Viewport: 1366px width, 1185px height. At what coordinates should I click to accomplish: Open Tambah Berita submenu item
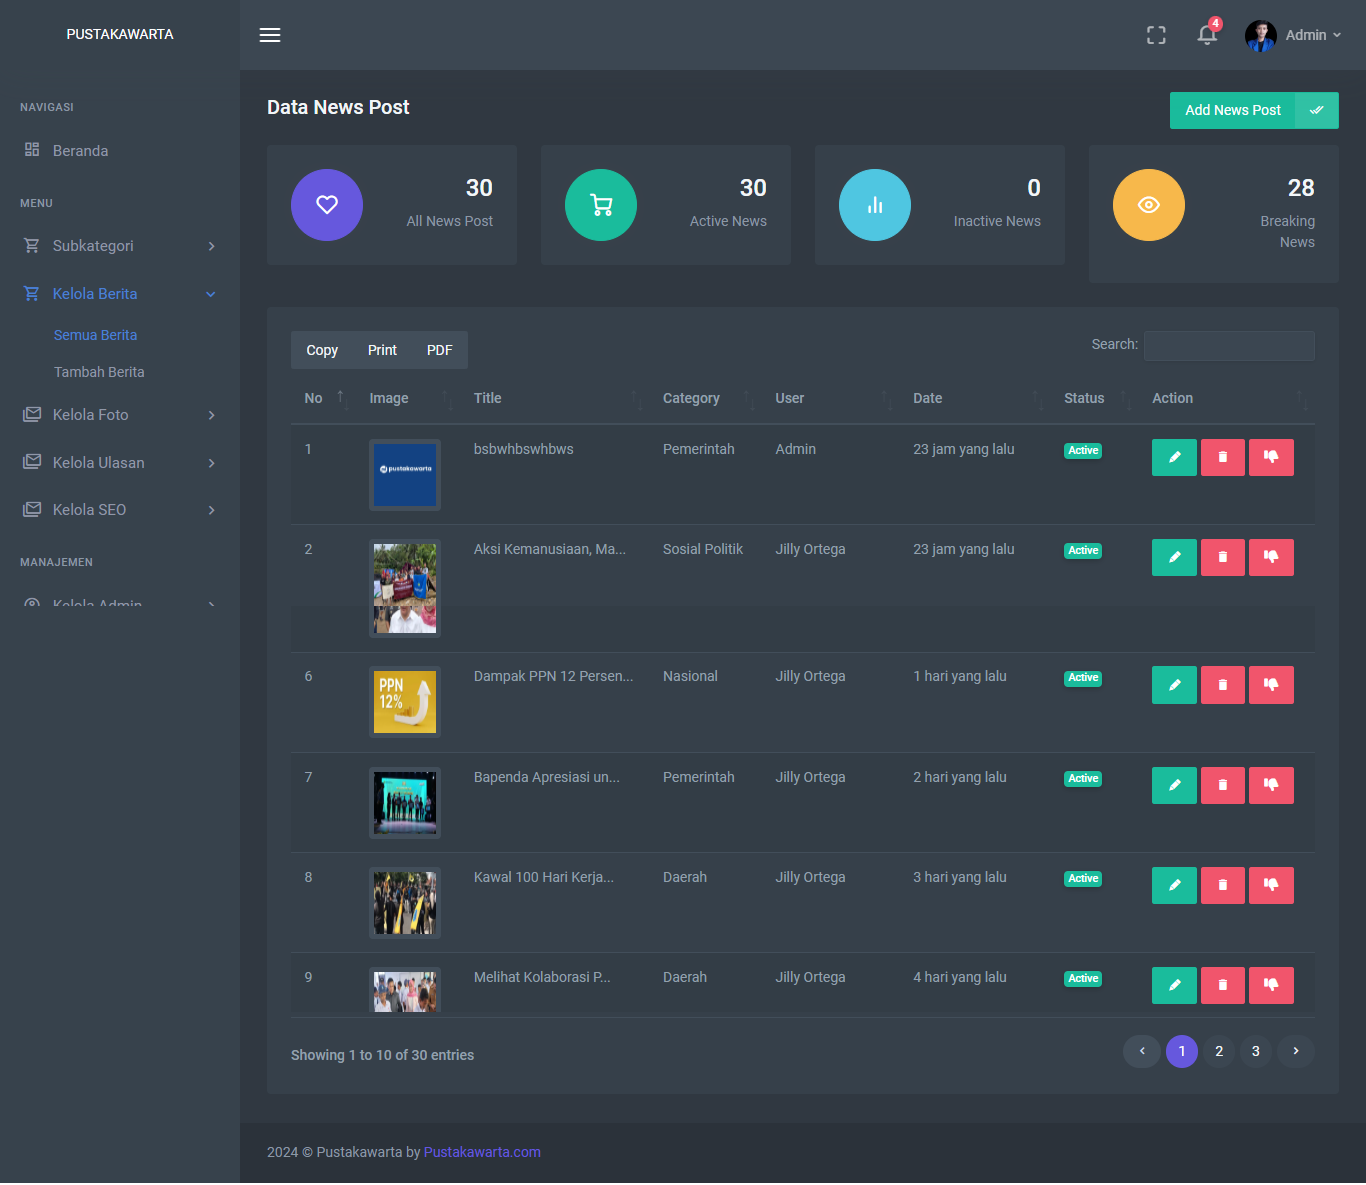tap(99, 372)
